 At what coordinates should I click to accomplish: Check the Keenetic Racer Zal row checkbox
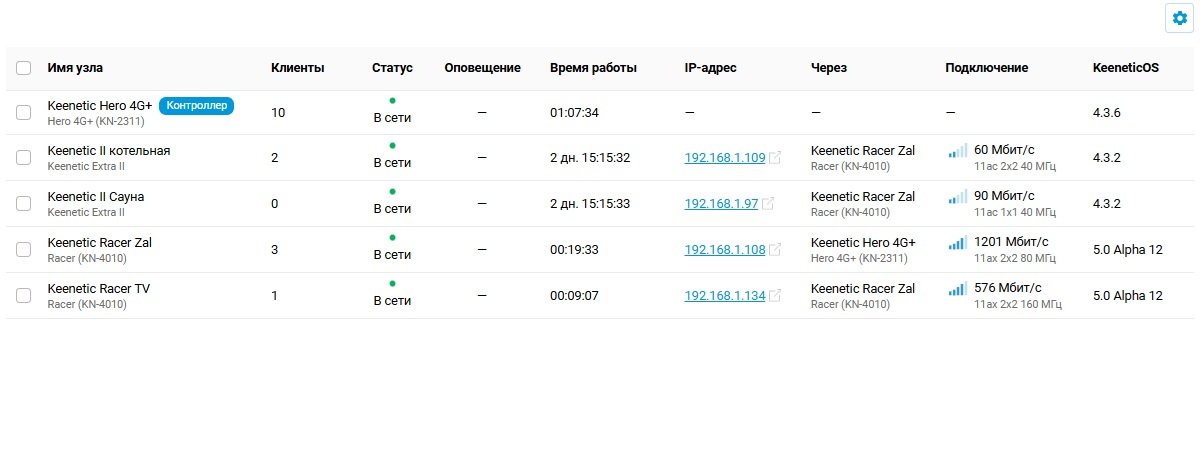pos(24,250)
